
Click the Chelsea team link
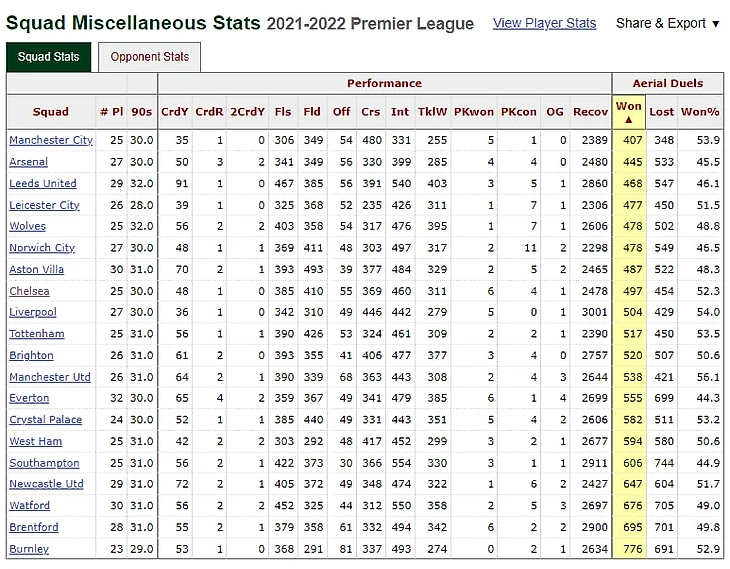click(29, 291)
